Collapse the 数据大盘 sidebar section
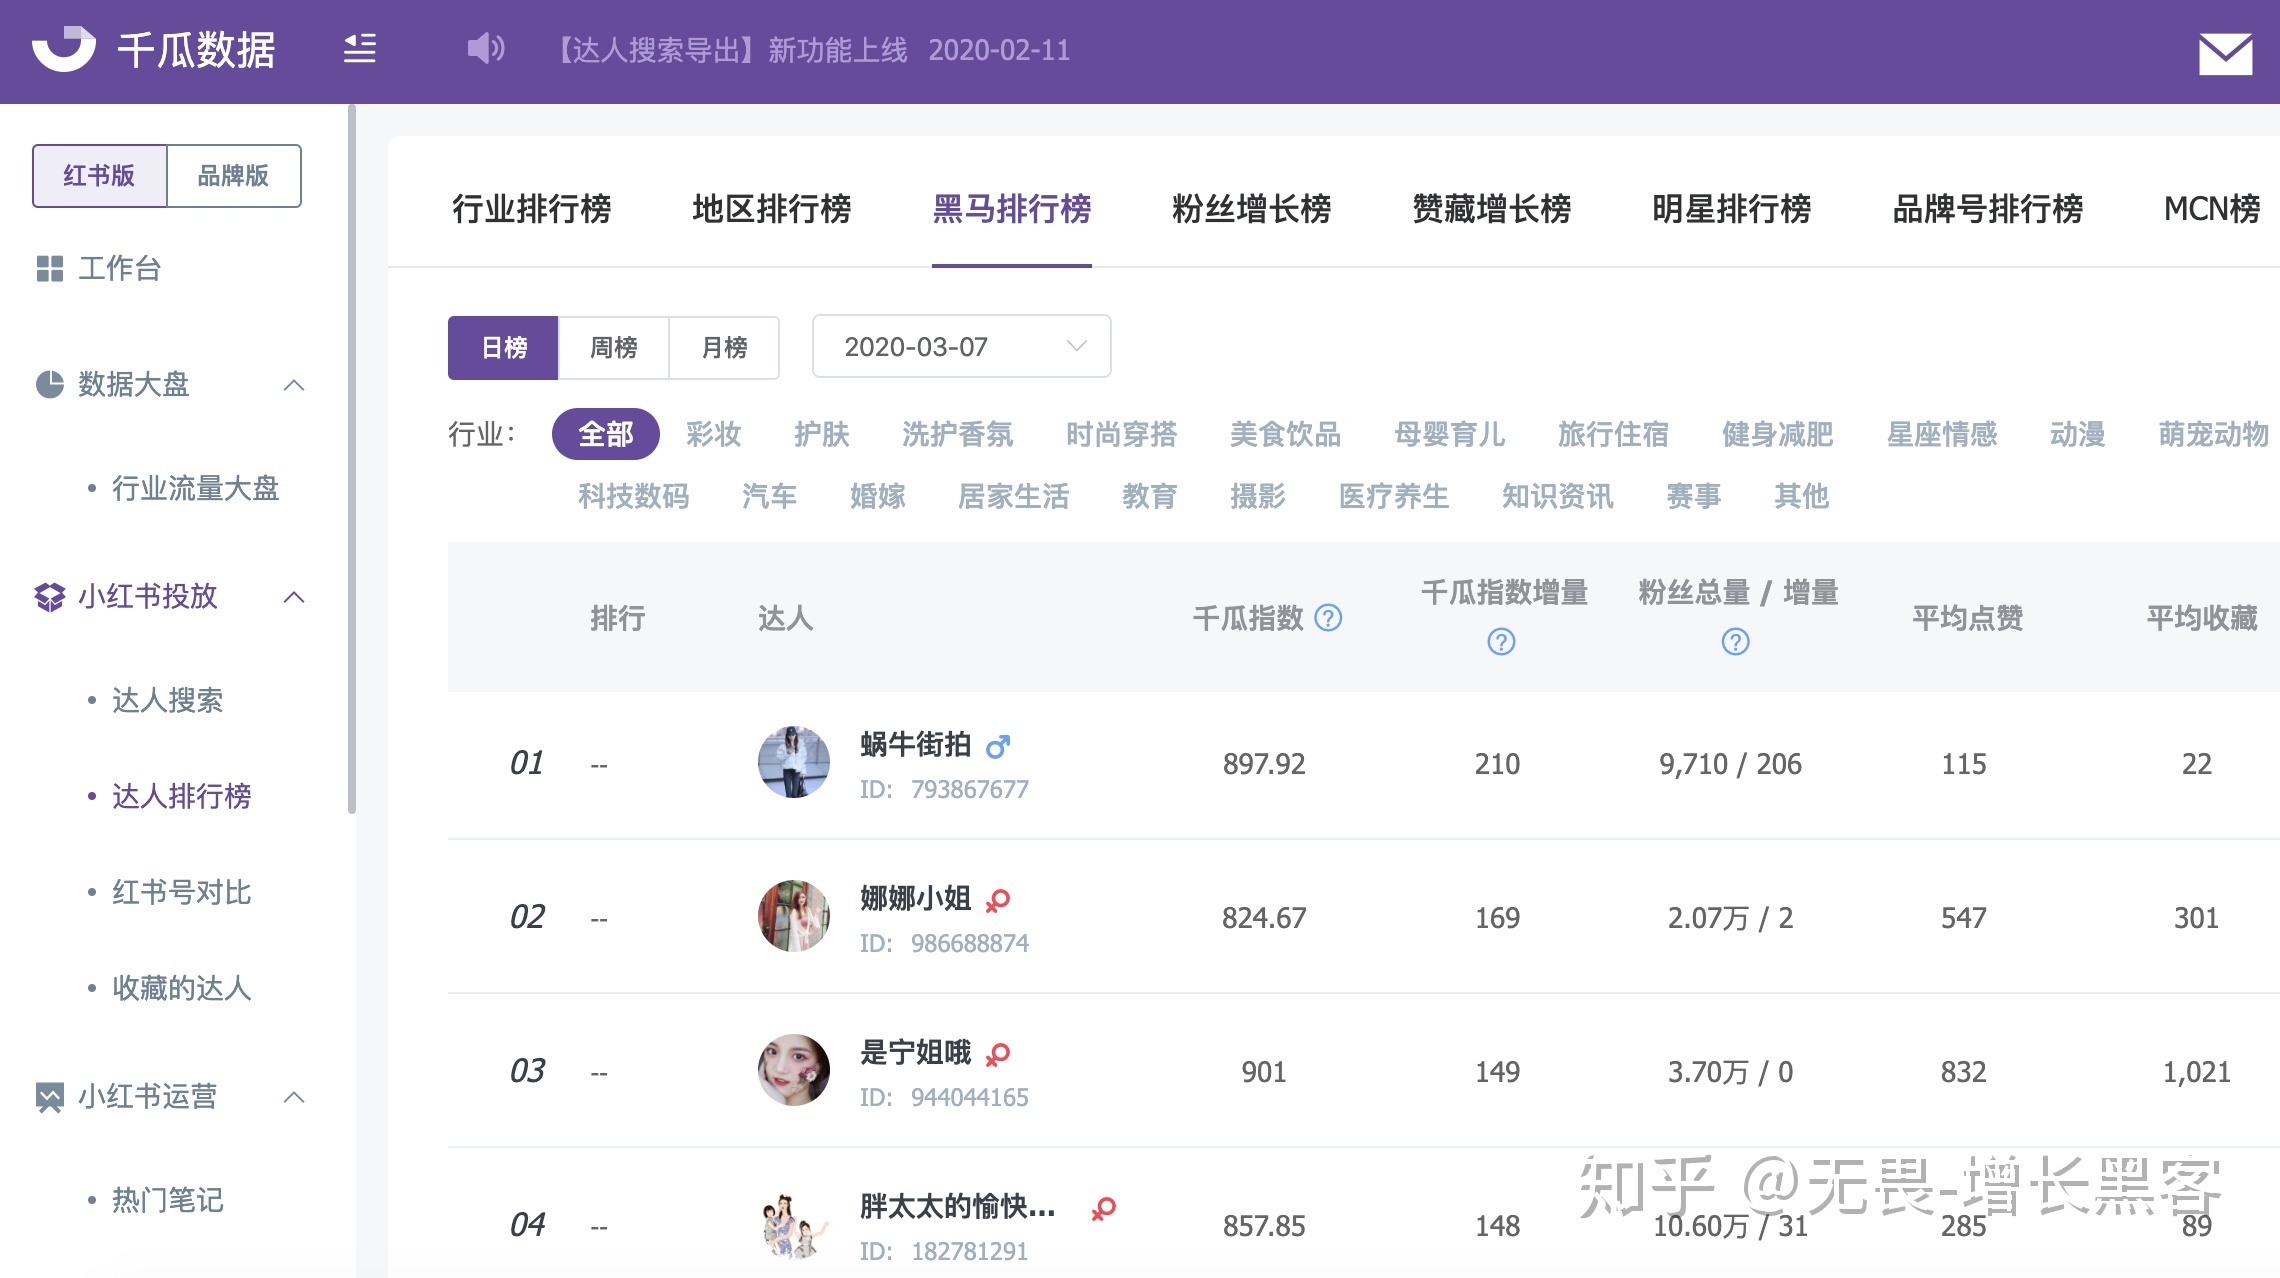 coord(294,385)
